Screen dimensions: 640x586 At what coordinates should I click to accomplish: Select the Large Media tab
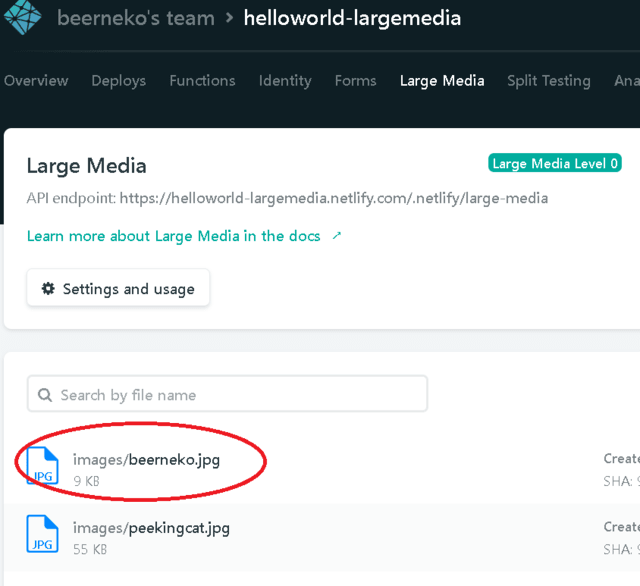pos(442,81)
